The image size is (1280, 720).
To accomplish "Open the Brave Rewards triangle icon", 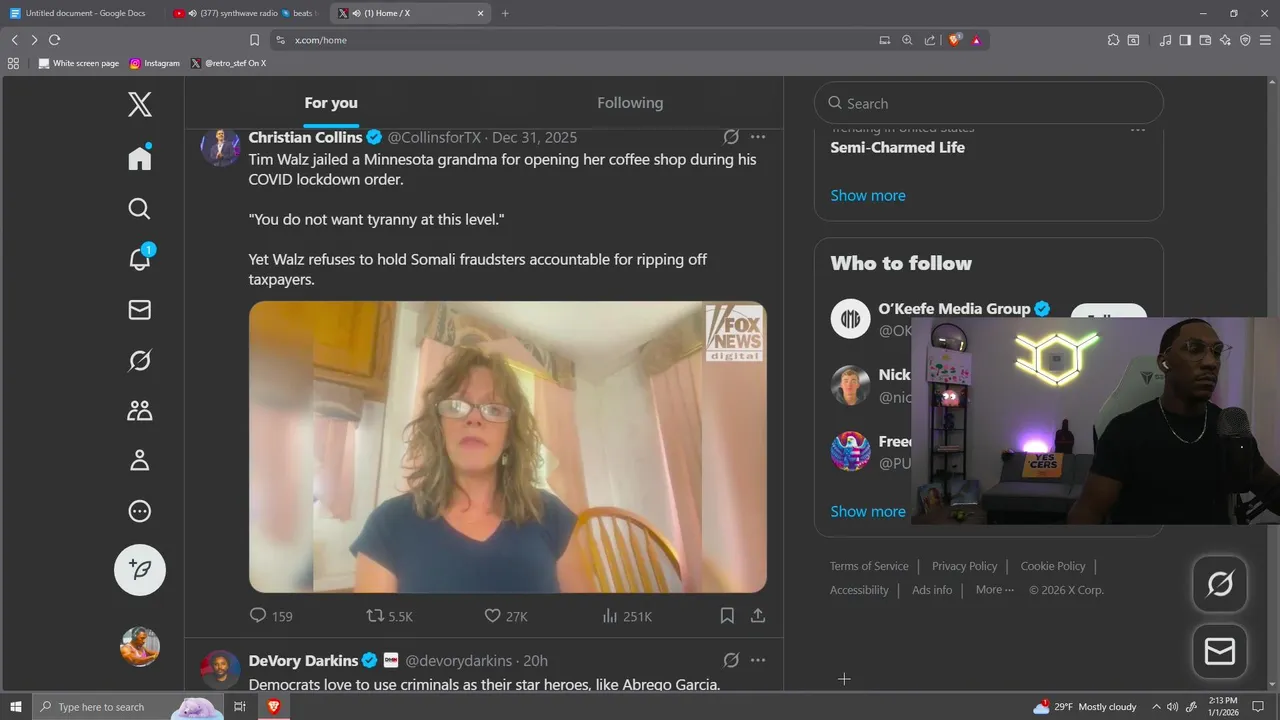I will [x=976, y=40].
